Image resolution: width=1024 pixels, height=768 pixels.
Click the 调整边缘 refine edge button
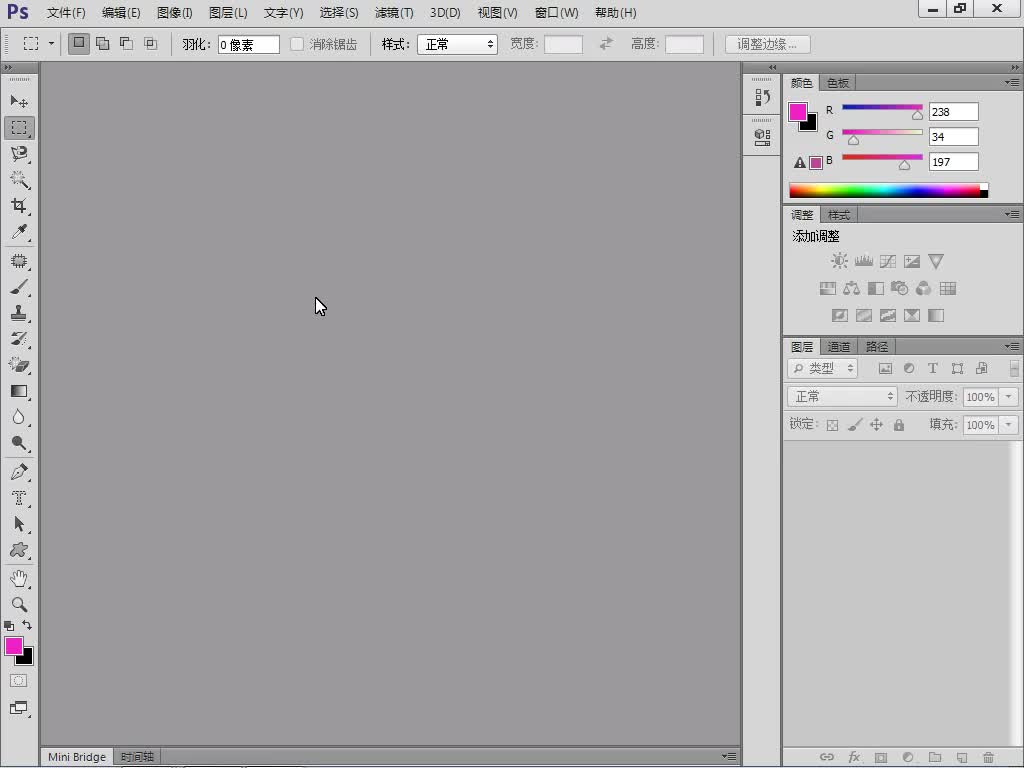(x=767, y=44)
